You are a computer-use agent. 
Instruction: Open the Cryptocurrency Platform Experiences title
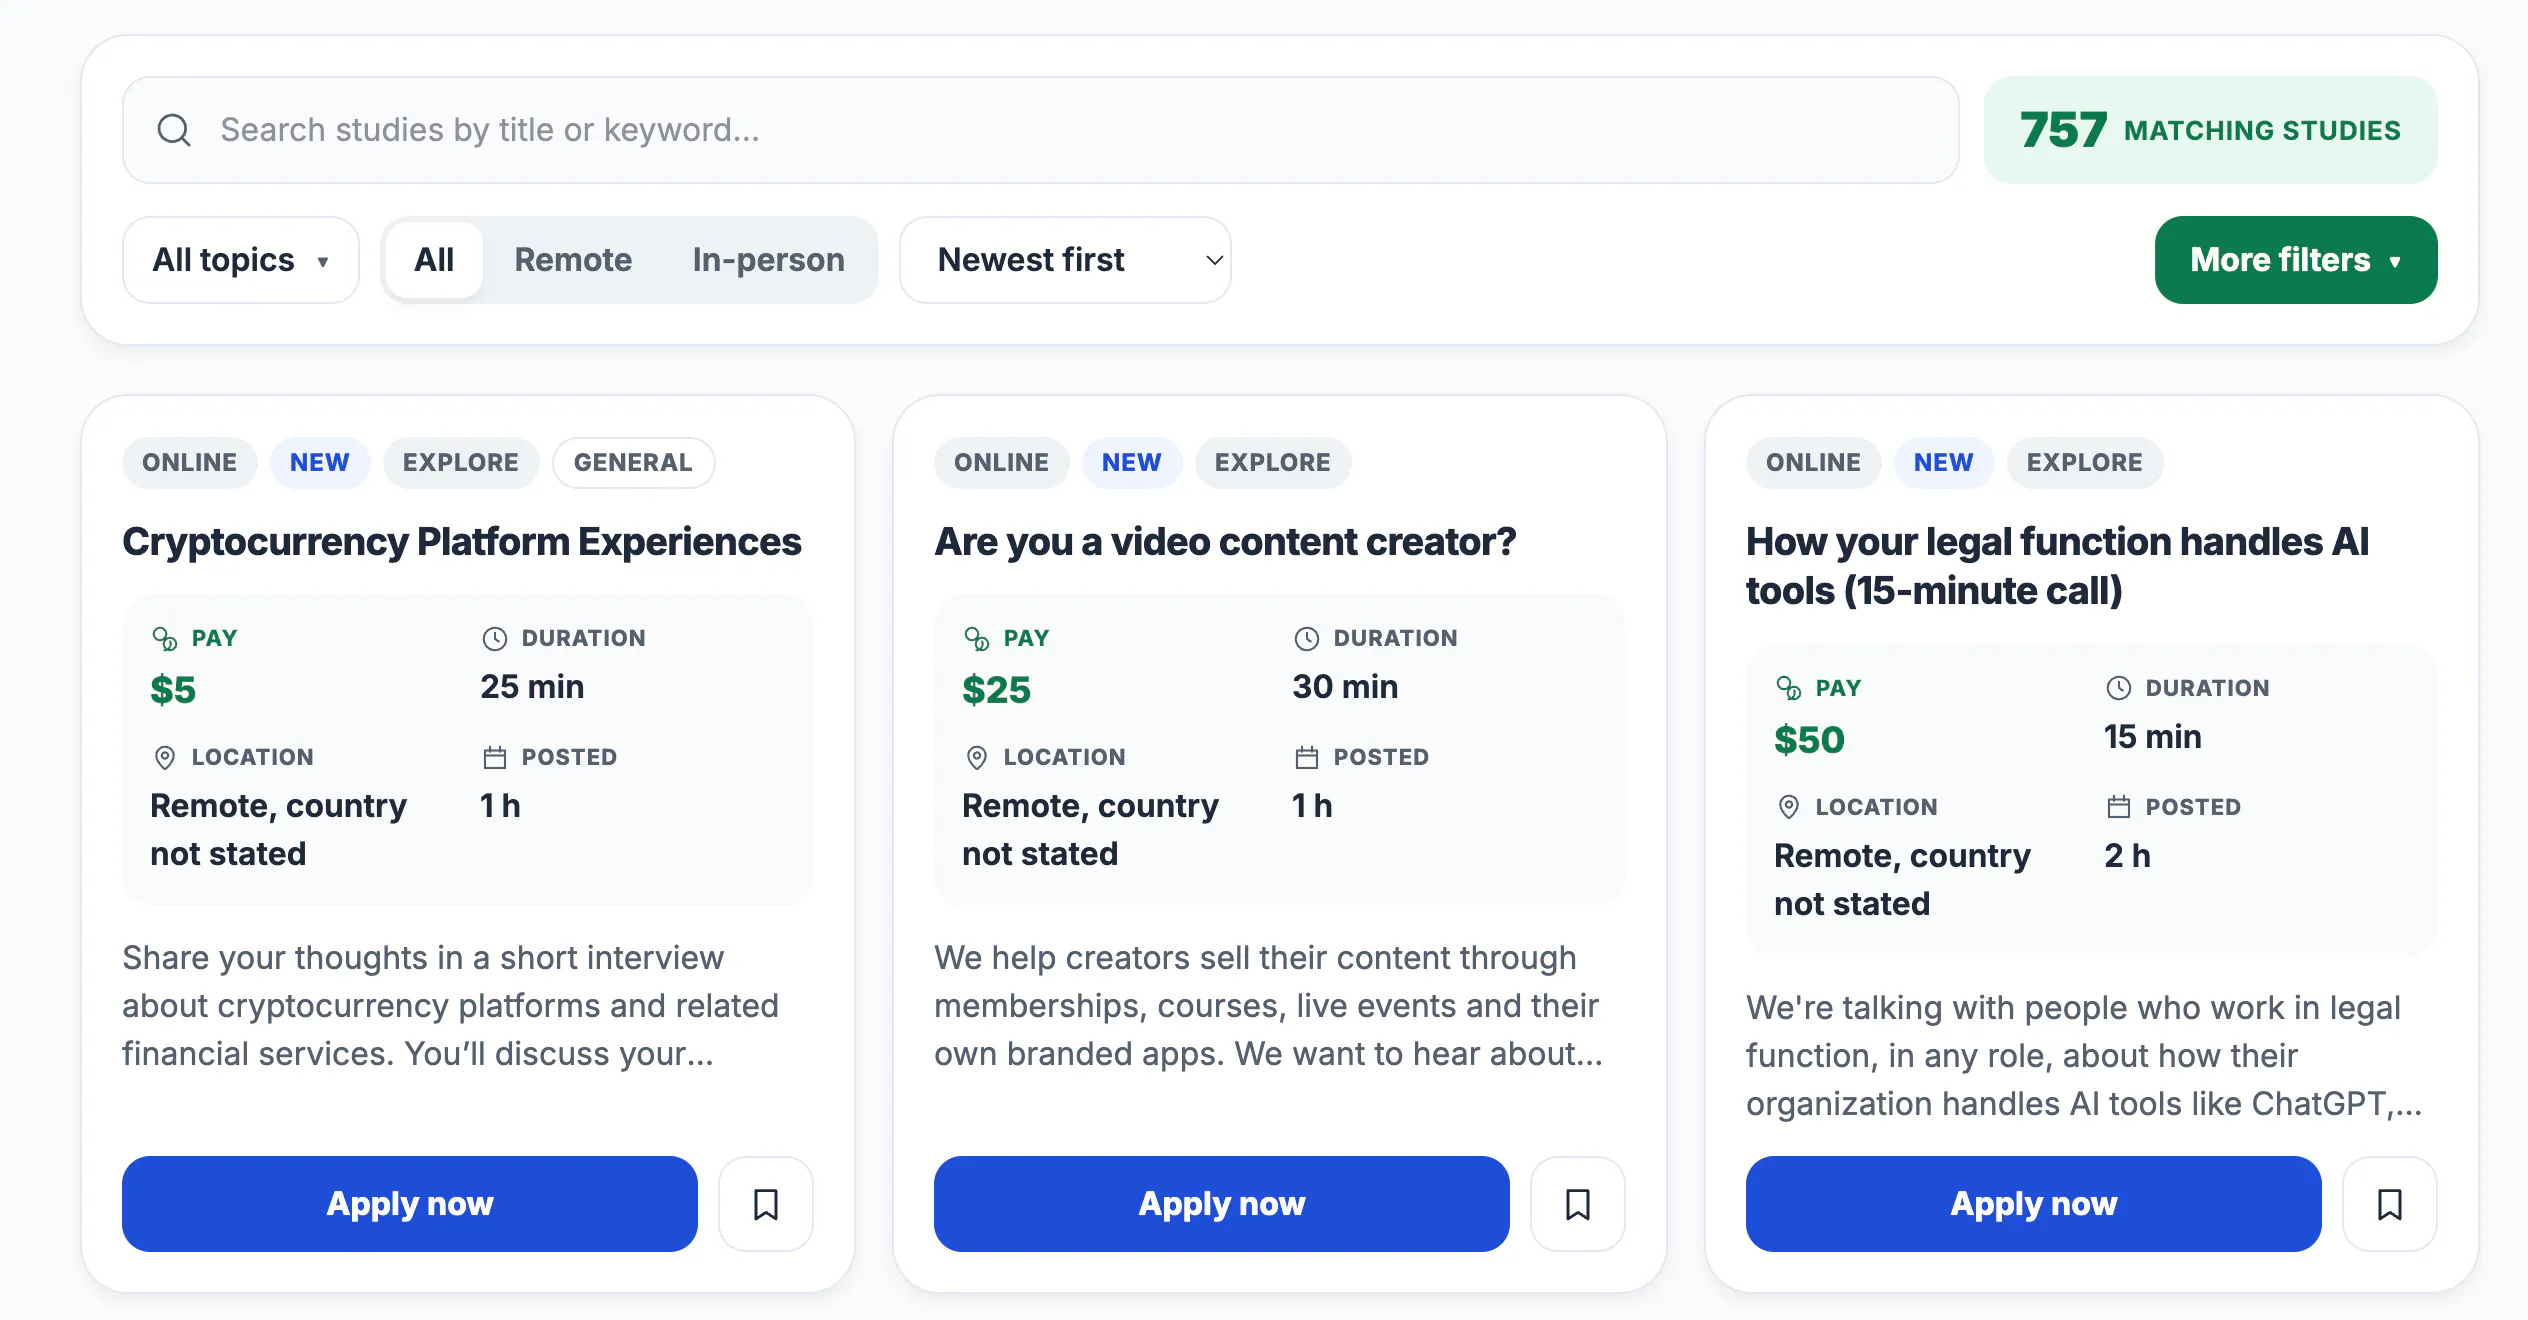pos(462,542)
